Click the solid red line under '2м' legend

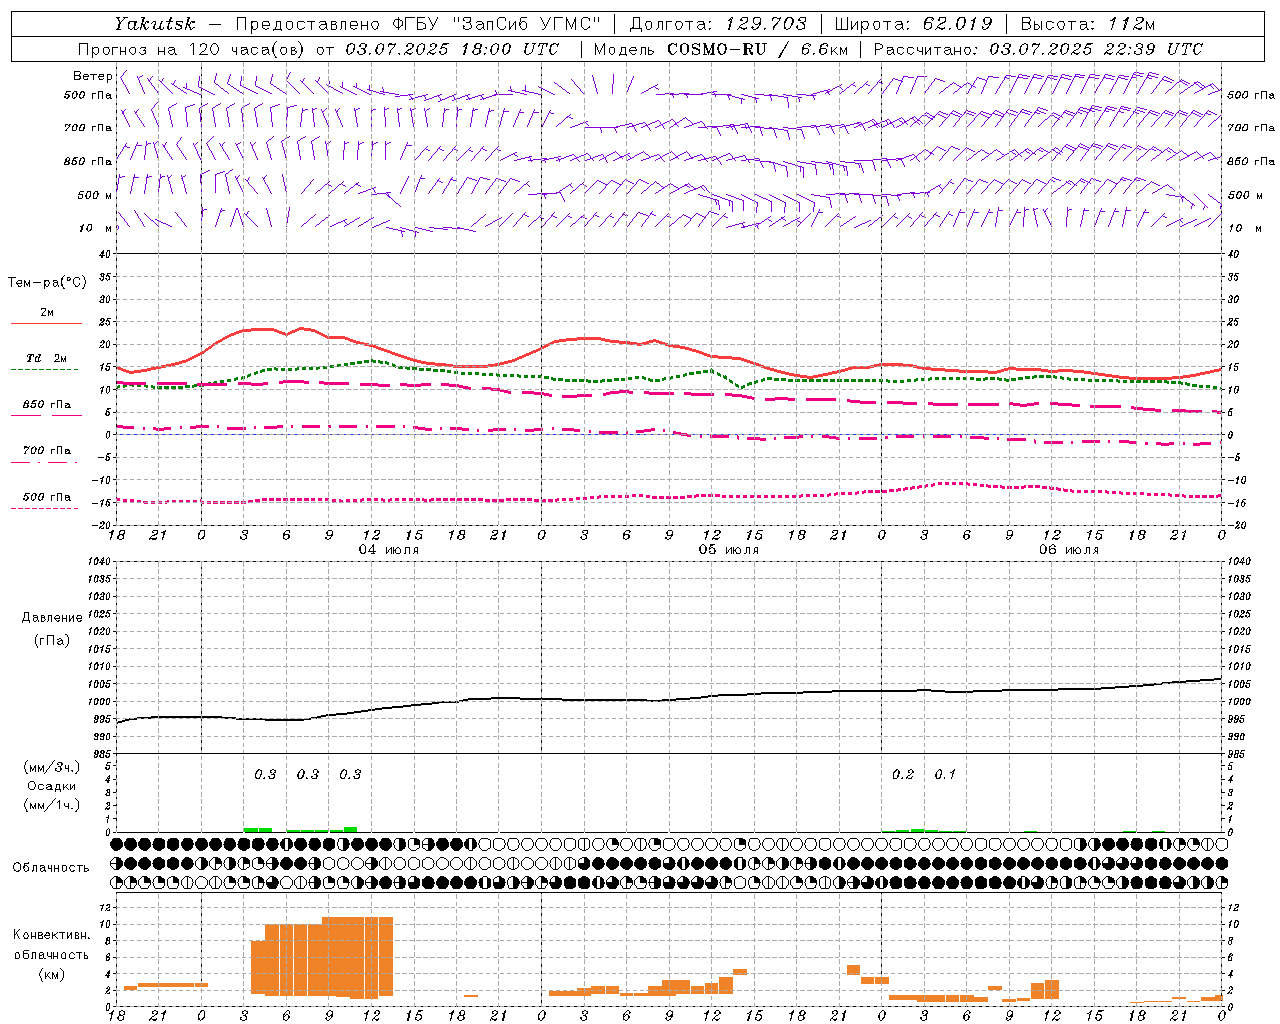click(45, 323)
